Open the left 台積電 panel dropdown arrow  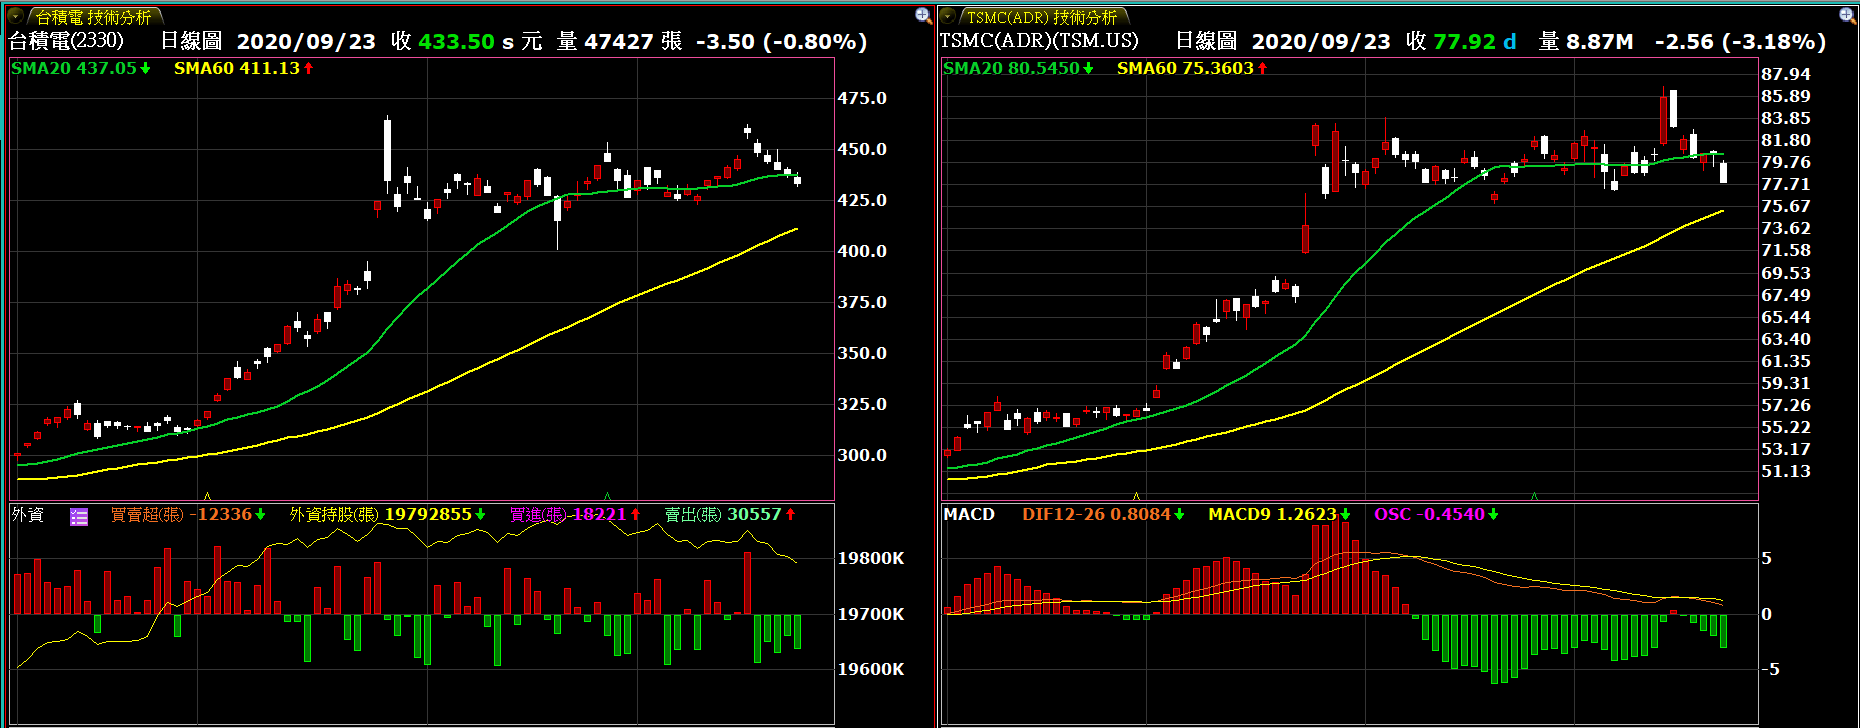pyautogui.click(x=16, y=16)
